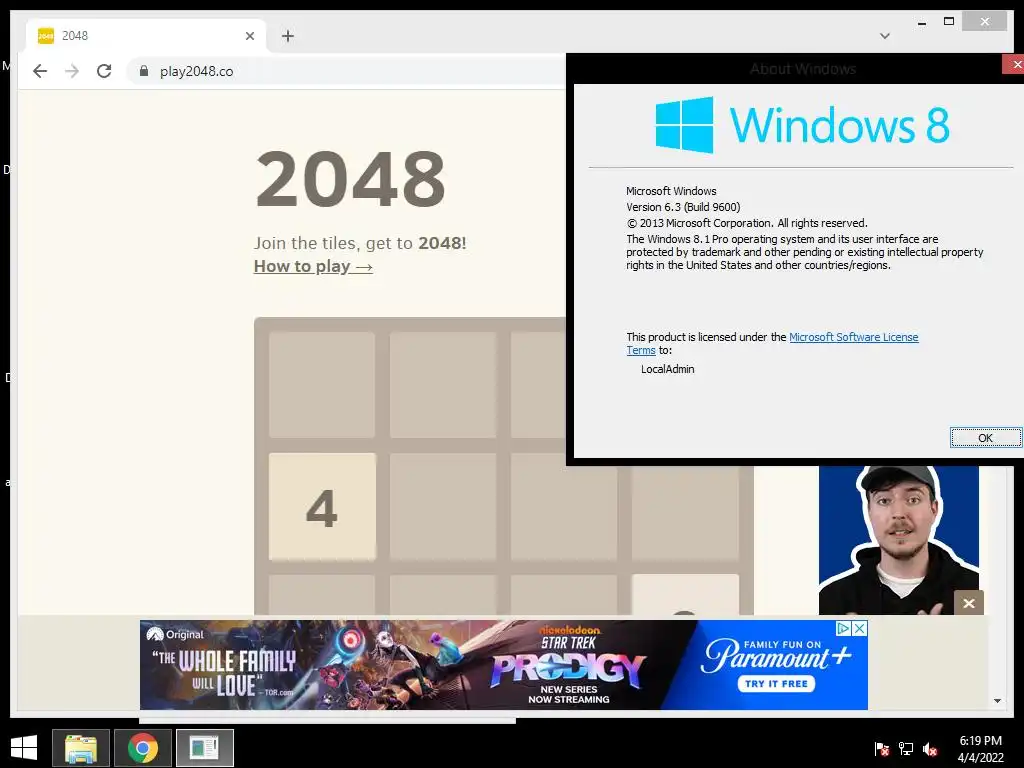
Task: Follow the 'How to play →' link
Action: pos(313,266)
